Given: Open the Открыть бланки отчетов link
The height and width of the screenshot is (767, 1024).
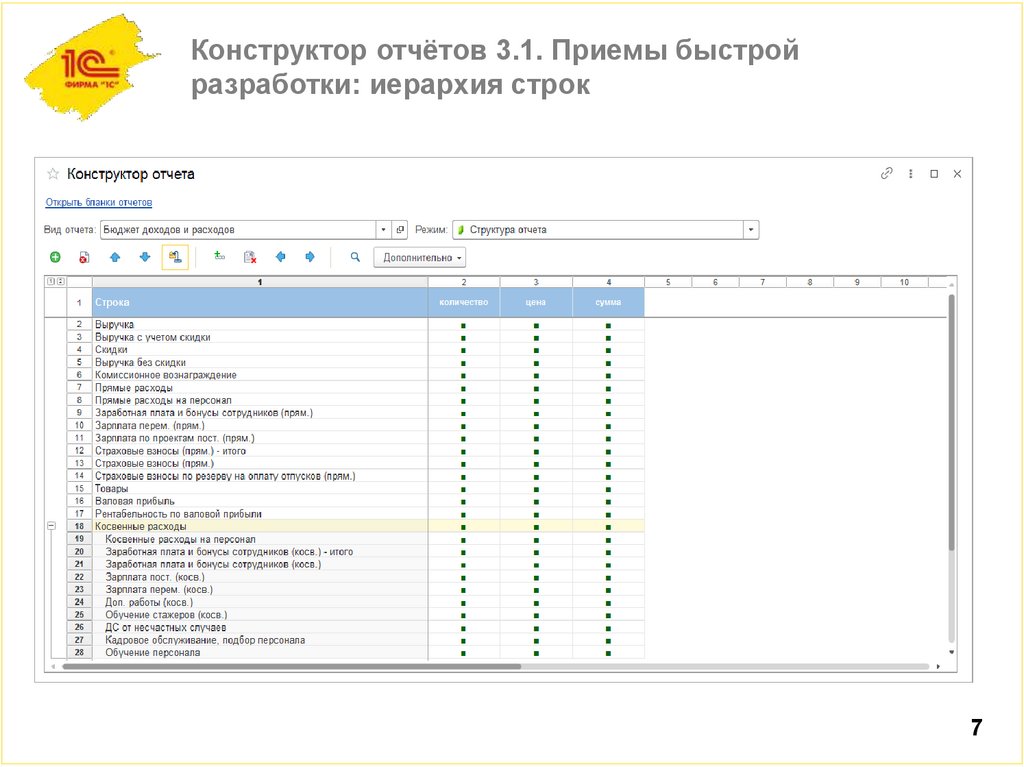Looking at the screenshot, I should (99, 202).
